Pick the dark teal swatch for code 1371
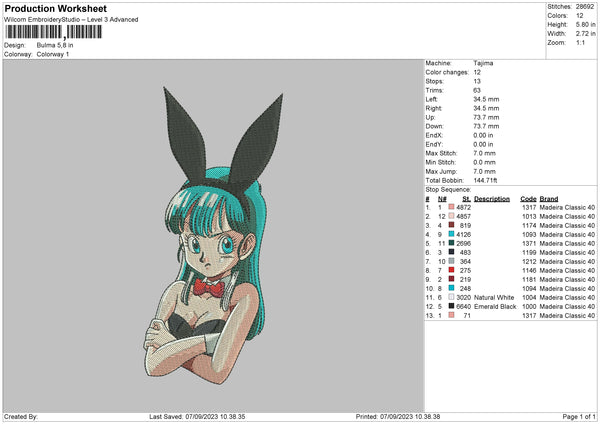Screen dimensions: 600x424 [451, 243]
